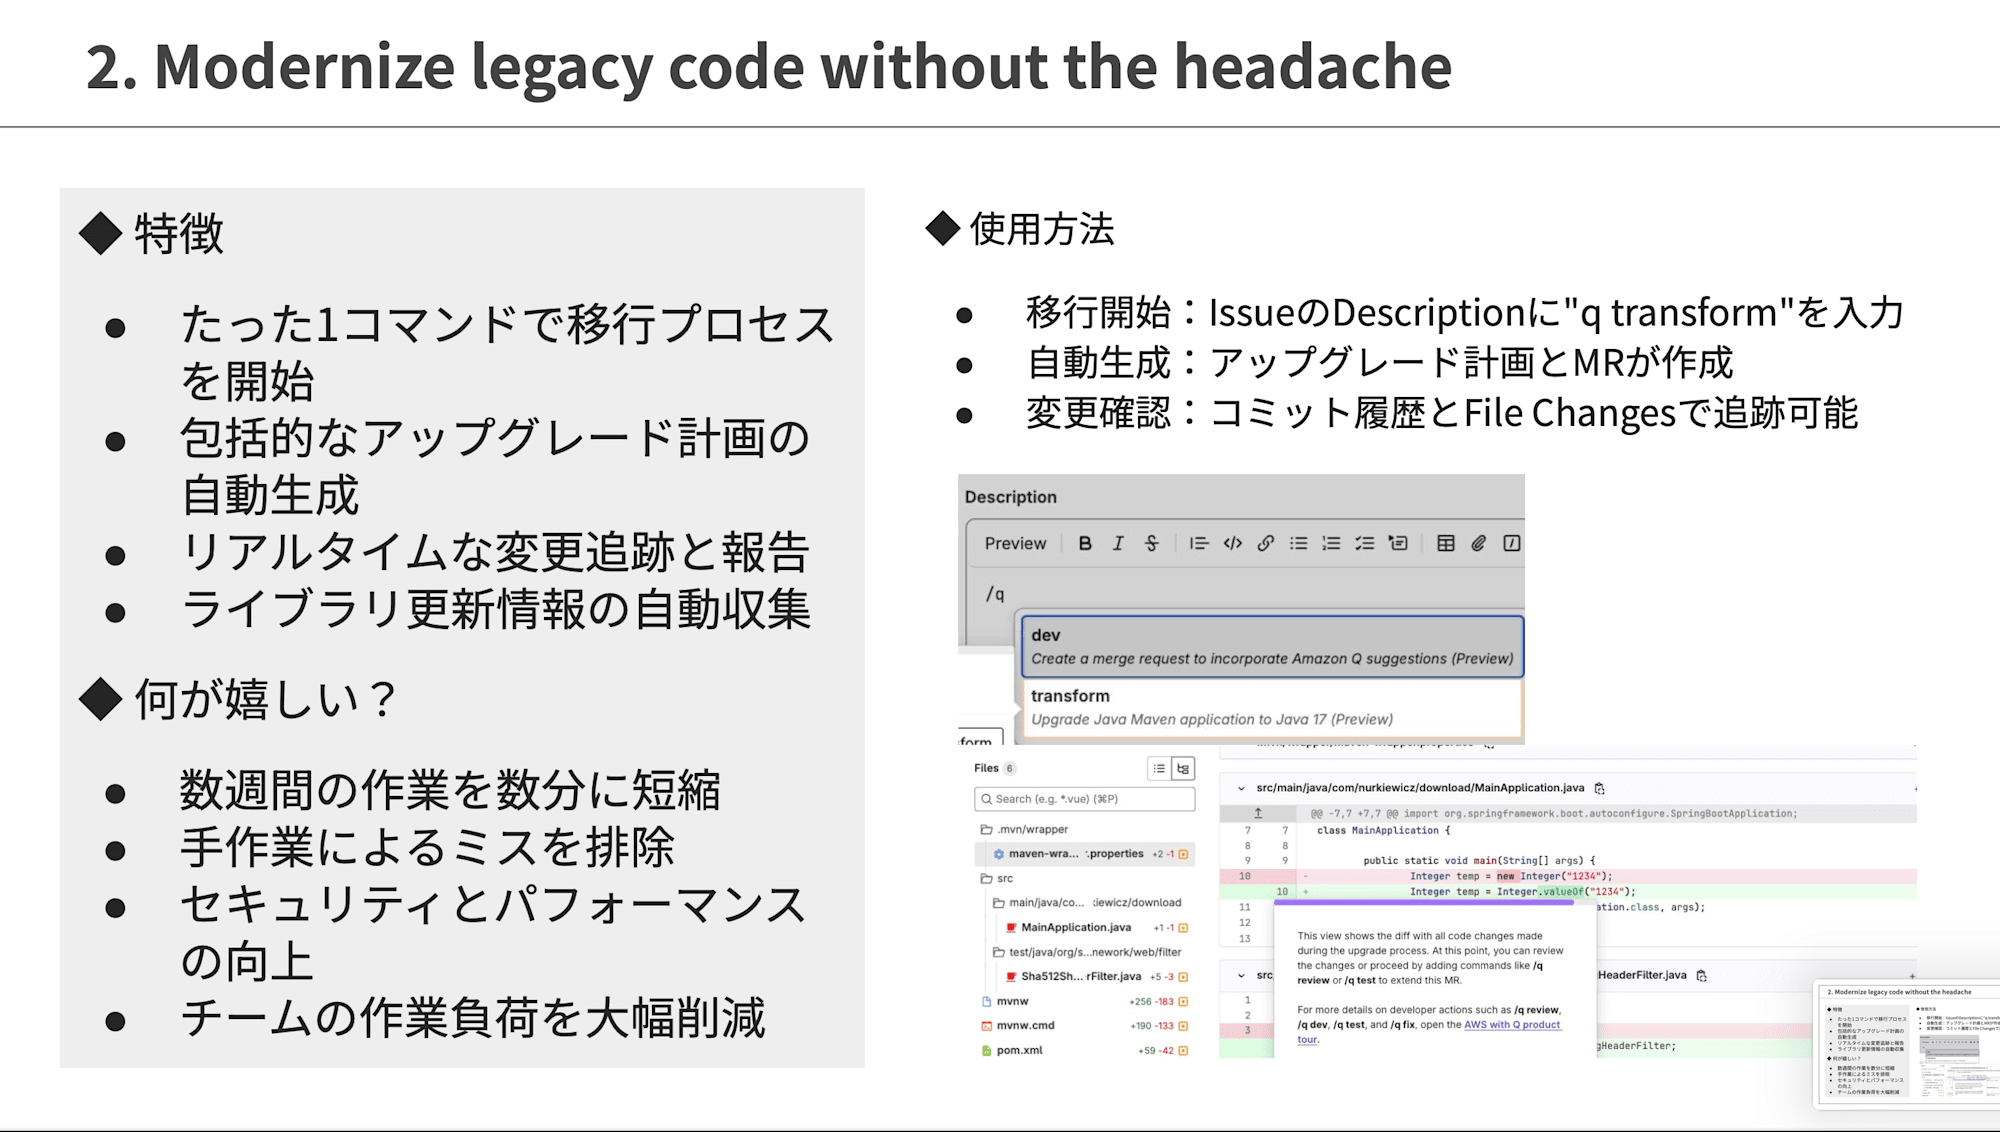
Task: Switch the files panel to list view
Action: [x=1159, y=768]
